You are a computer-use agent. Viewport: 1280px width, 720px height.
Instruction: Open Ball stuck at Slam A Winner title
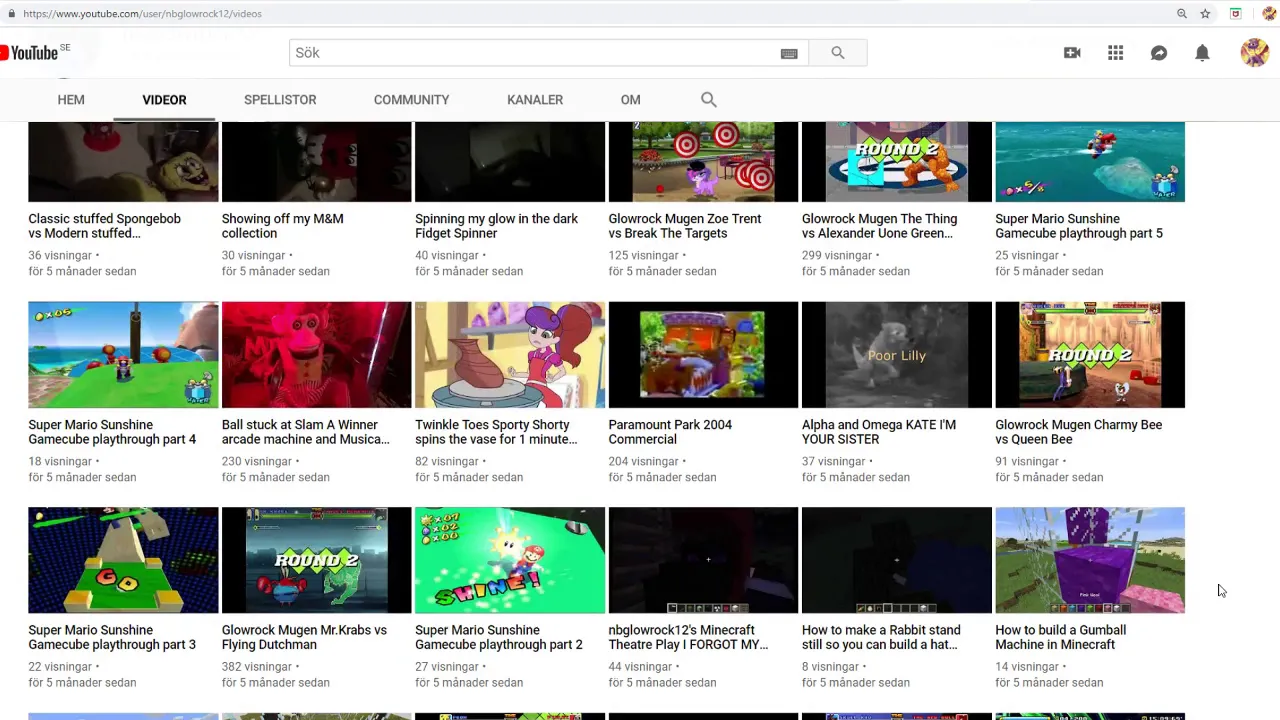305,432
